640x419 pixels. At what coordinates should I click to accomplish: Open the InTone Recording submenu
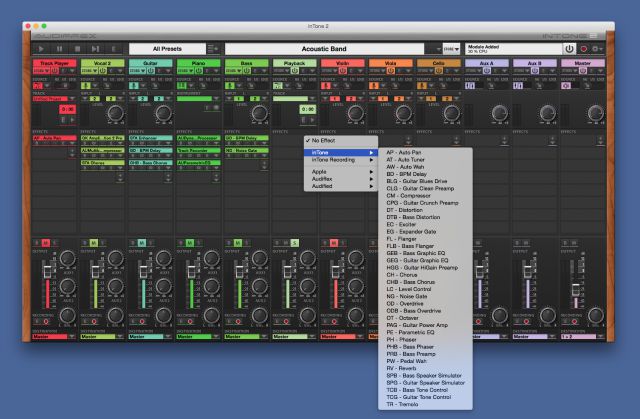(340, 160)
